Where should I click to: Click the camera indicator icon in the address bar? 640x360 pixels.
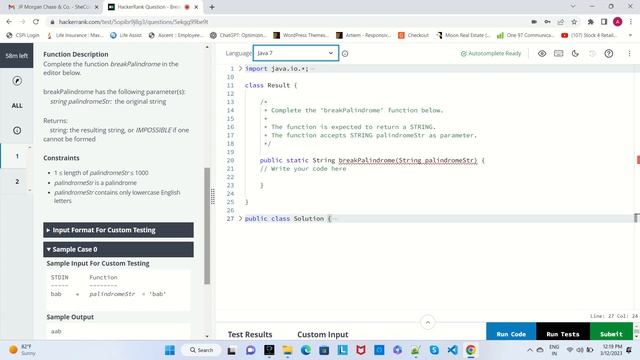pos(534,22)
